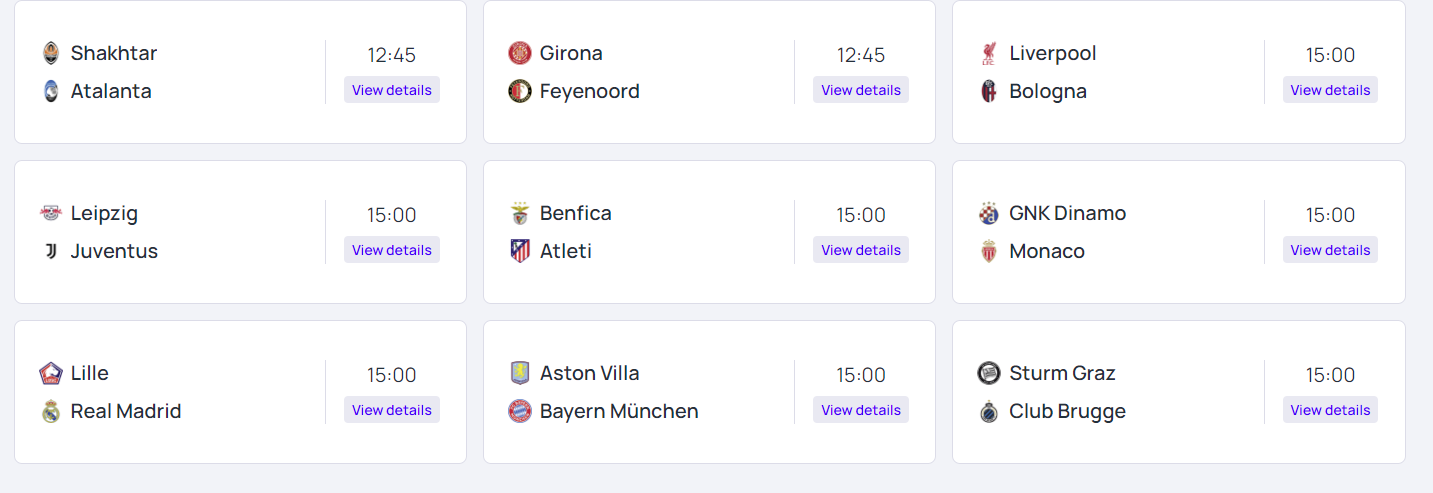This screenshot has width=1433, height=493.
Task: Click the Shakhtar club crest icon
Action: click(x=51, y=53)
